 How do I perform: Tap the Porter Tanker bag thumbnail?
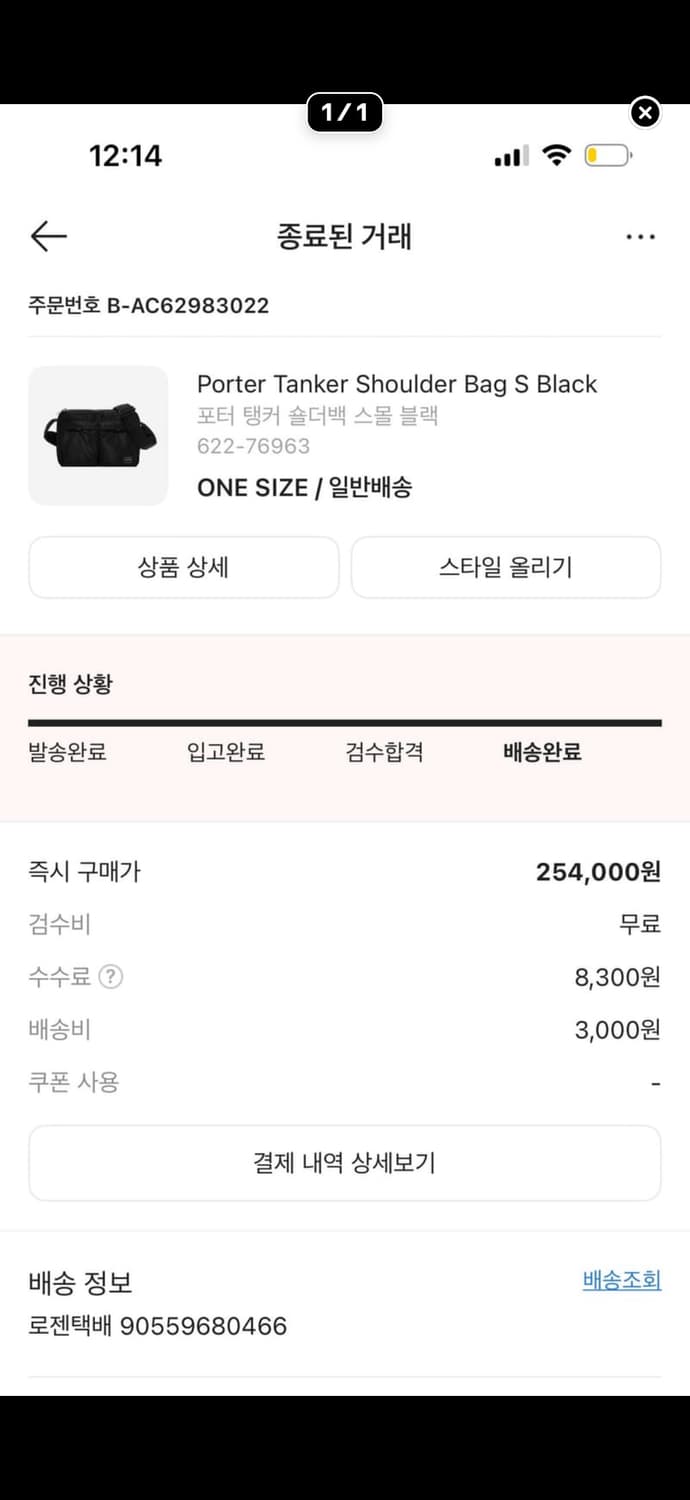click(x=98, y=436)
